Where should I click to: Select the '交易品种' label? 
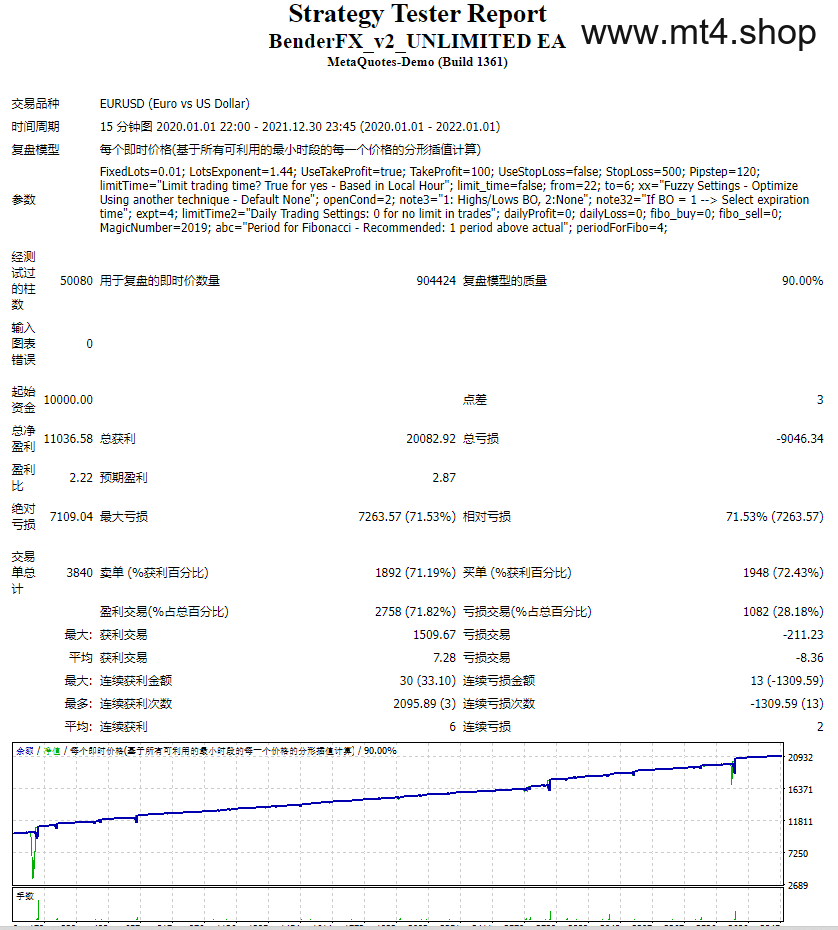pos(36,104)
